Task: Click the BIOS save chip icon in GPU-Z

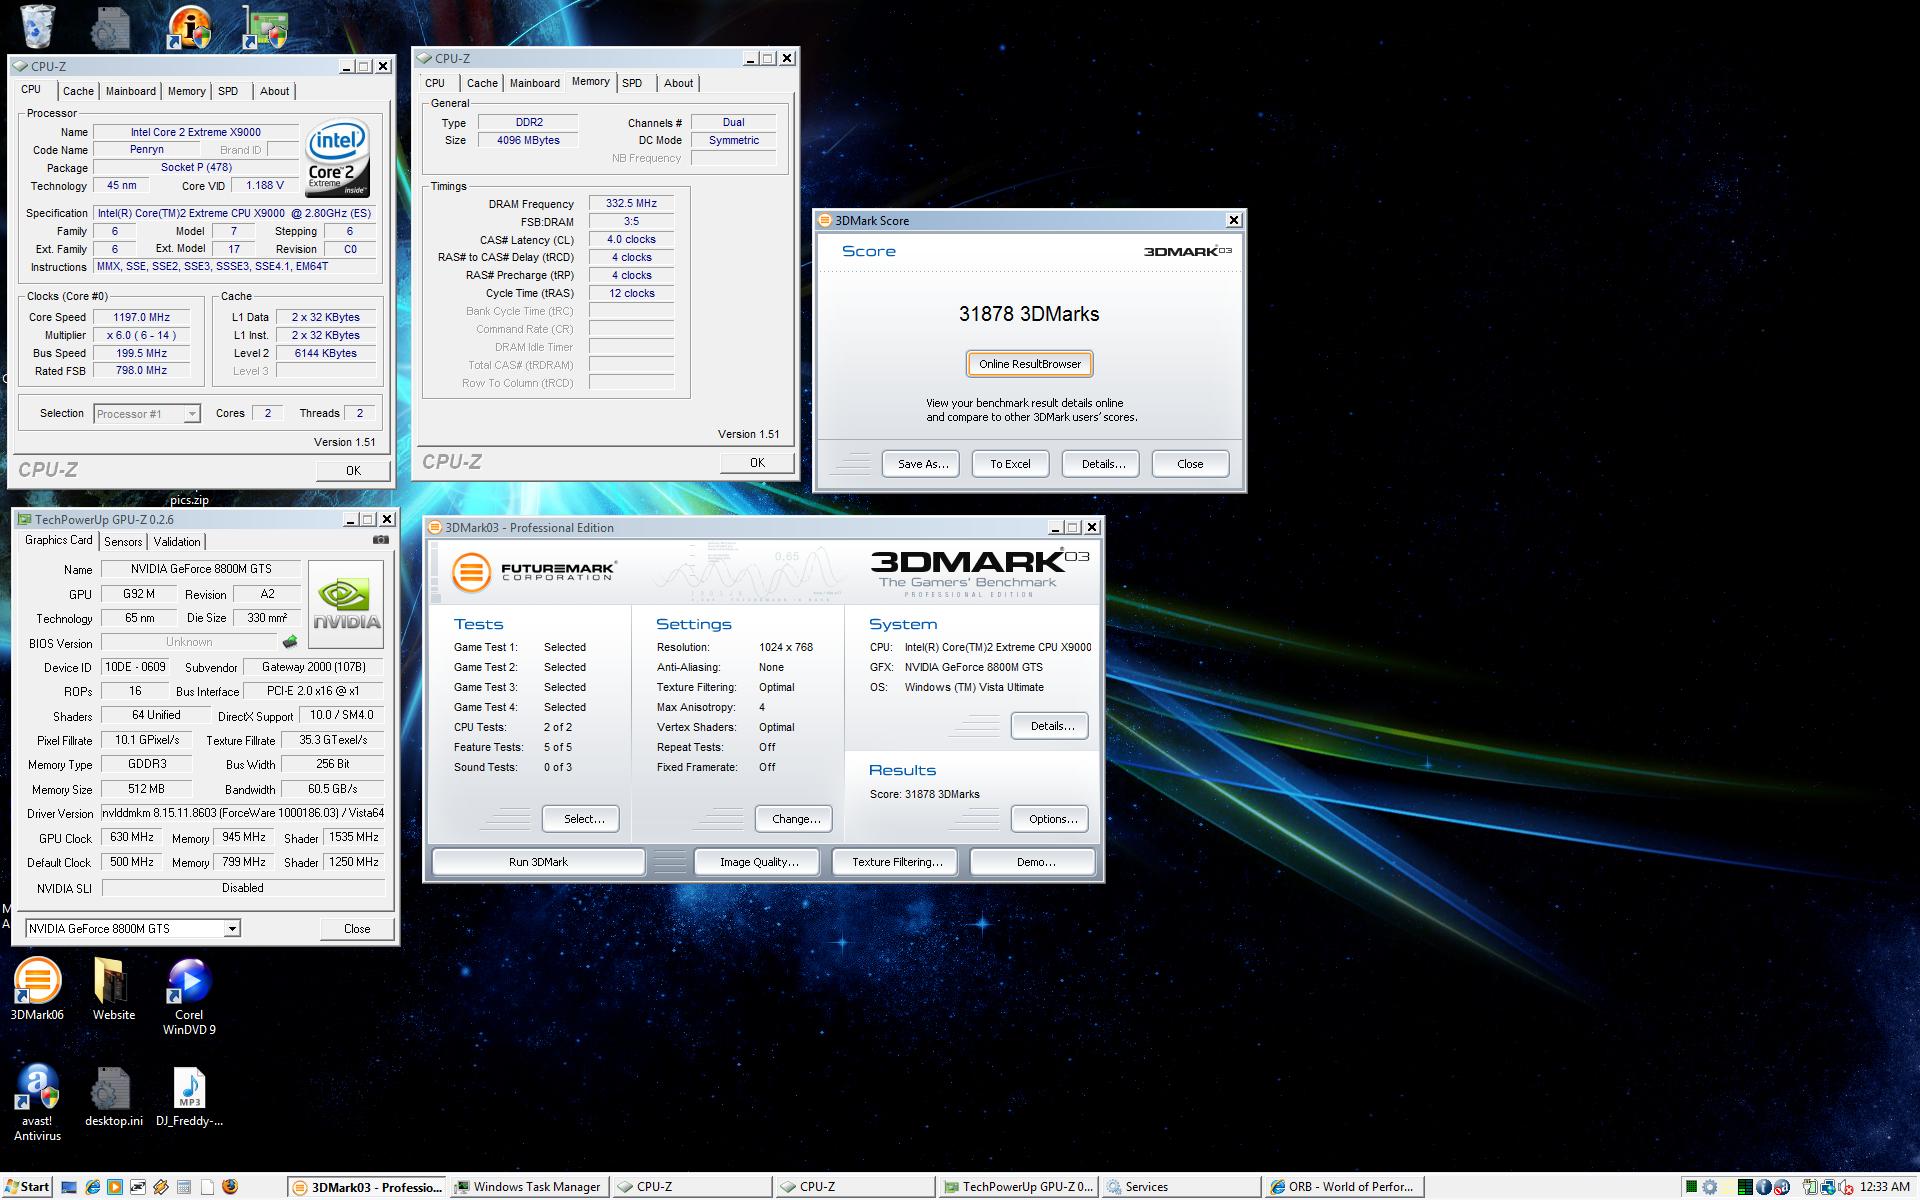Action: click(290, 642)
